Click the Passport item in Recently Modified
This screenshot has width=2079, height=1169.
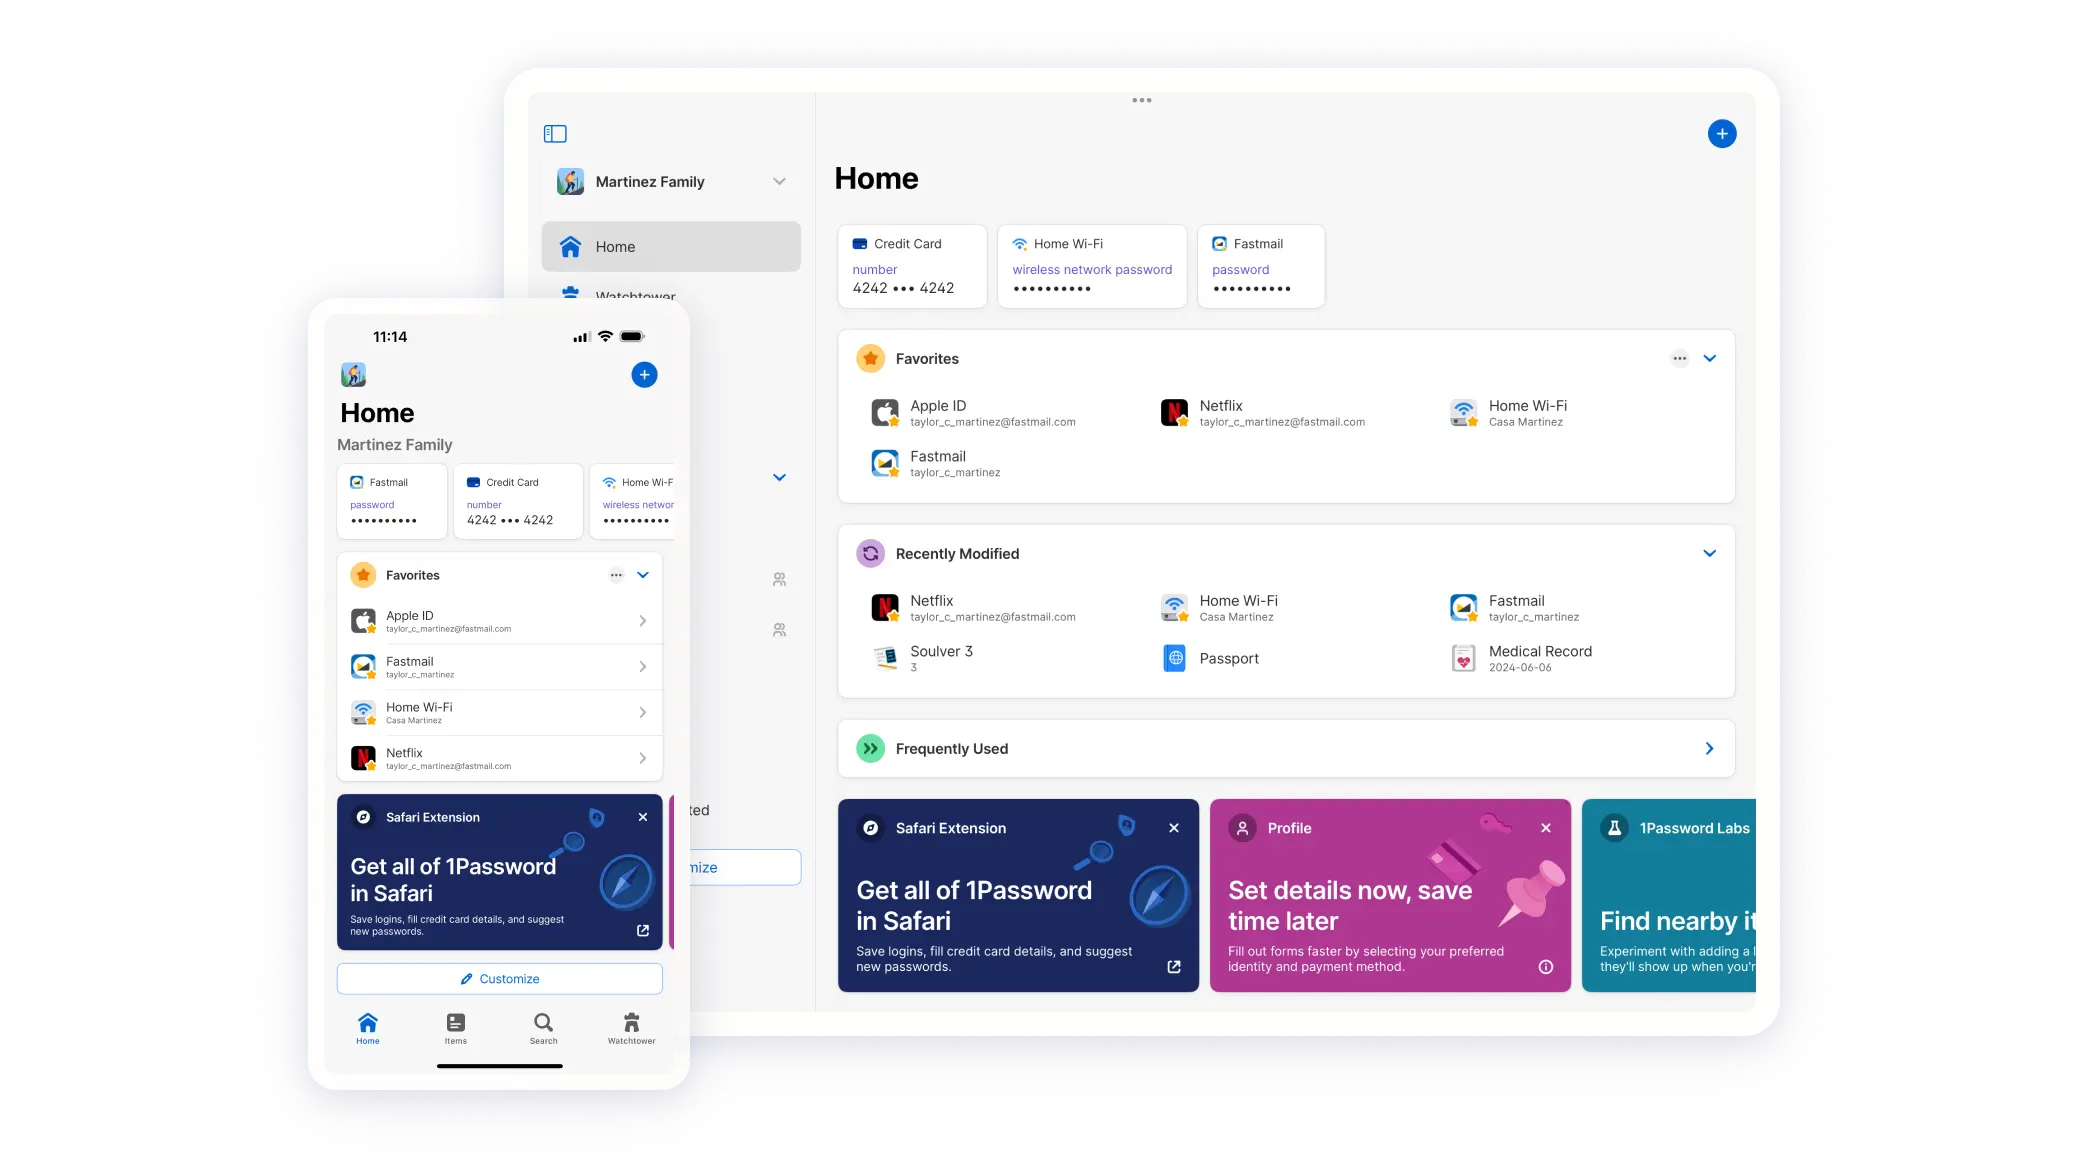pyautogui.click(x=1228, y=657)
